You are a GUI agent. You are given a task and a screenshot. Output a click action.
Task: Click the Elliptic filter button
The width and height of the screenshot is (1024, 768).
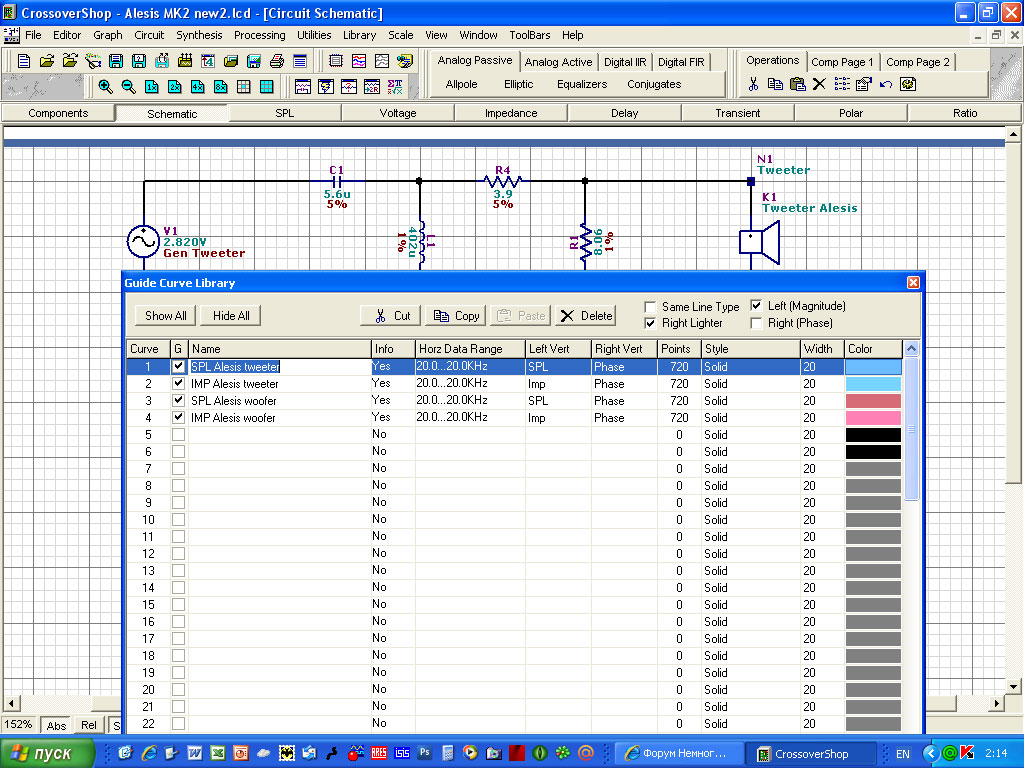[x=519, y=84]
